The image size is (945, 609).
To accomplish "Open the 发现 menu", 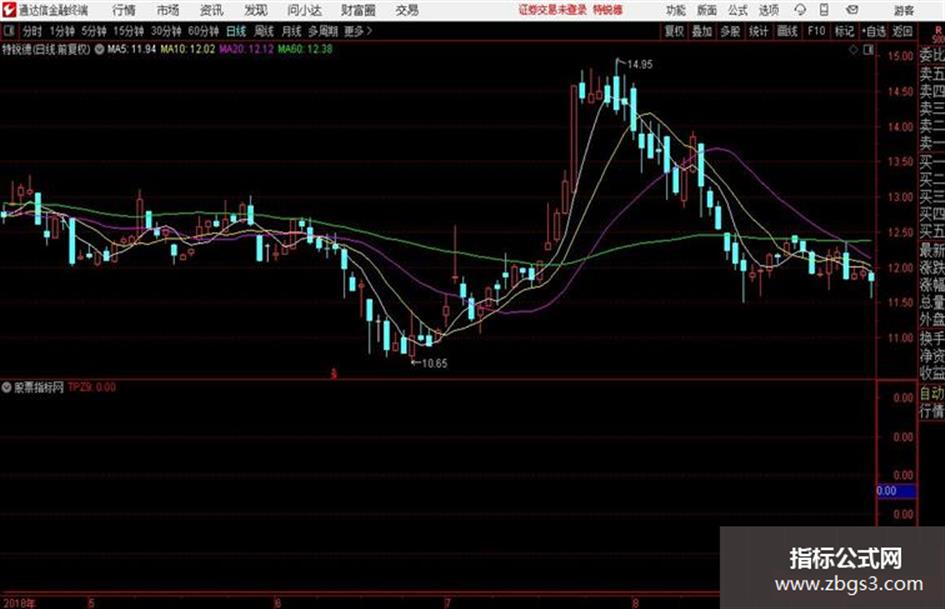I will point(256,10).
